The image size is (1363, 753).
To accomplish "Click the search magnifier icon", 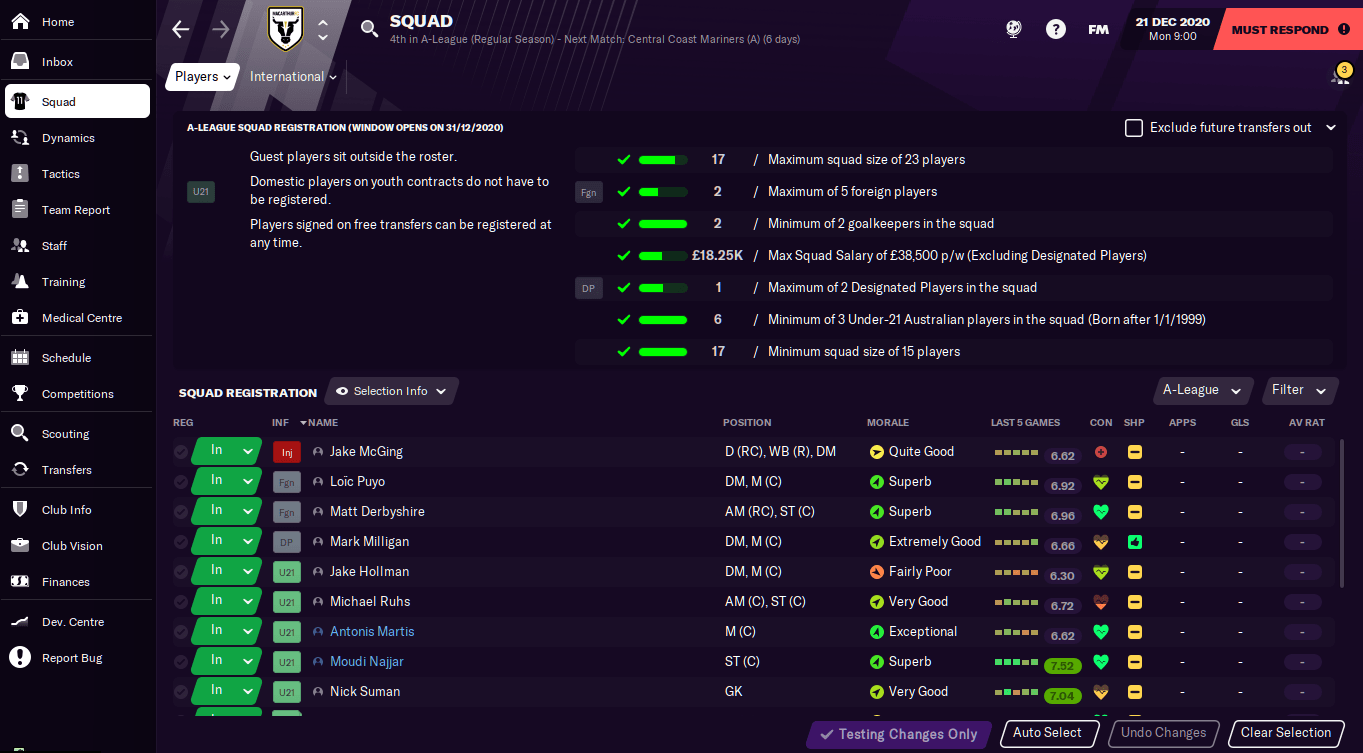I will point(369,30).
